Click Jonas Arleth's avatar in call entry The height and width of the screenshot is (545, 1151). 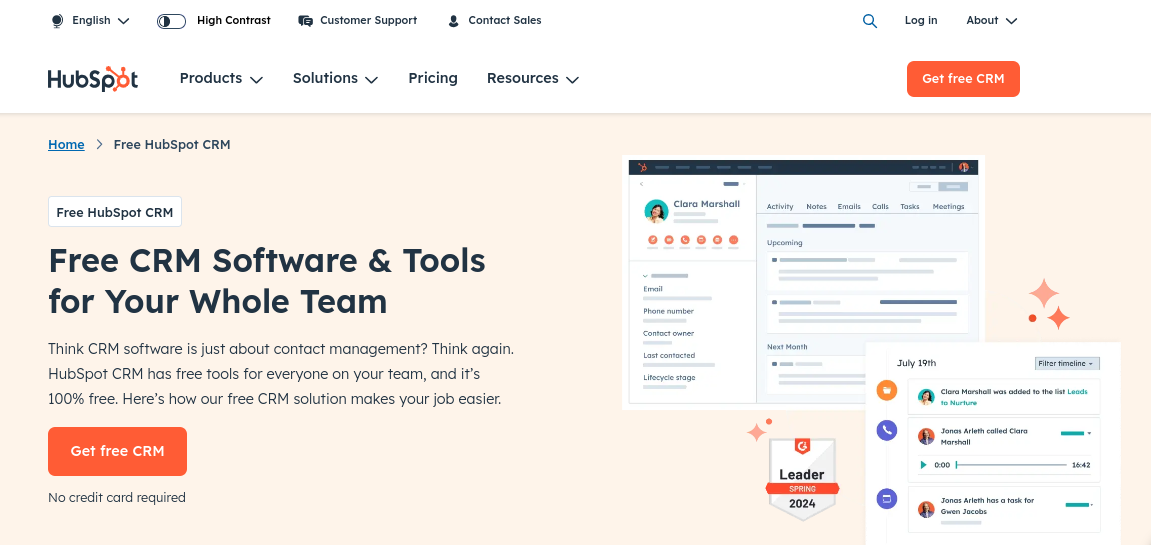tap(926, 436)
